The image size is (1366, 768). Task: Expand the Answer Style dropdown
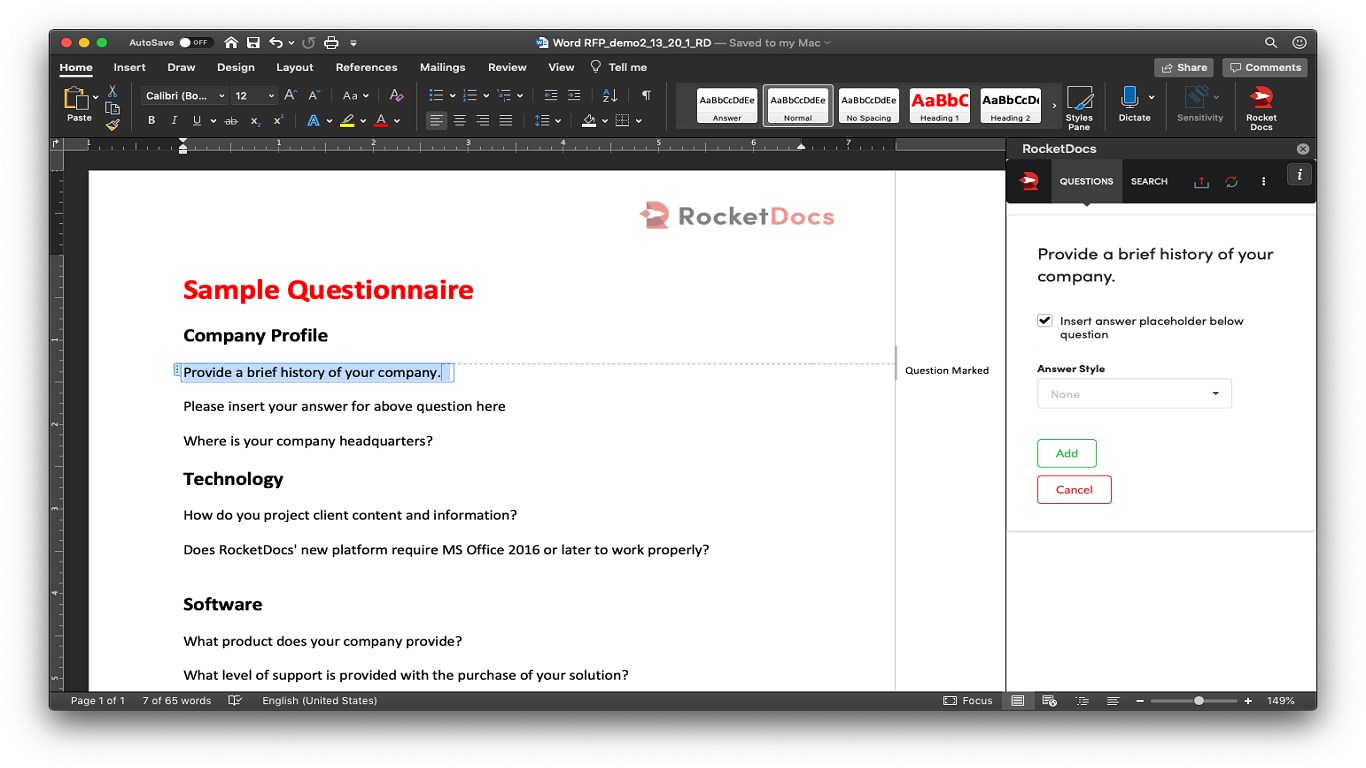click(1134, 394)
